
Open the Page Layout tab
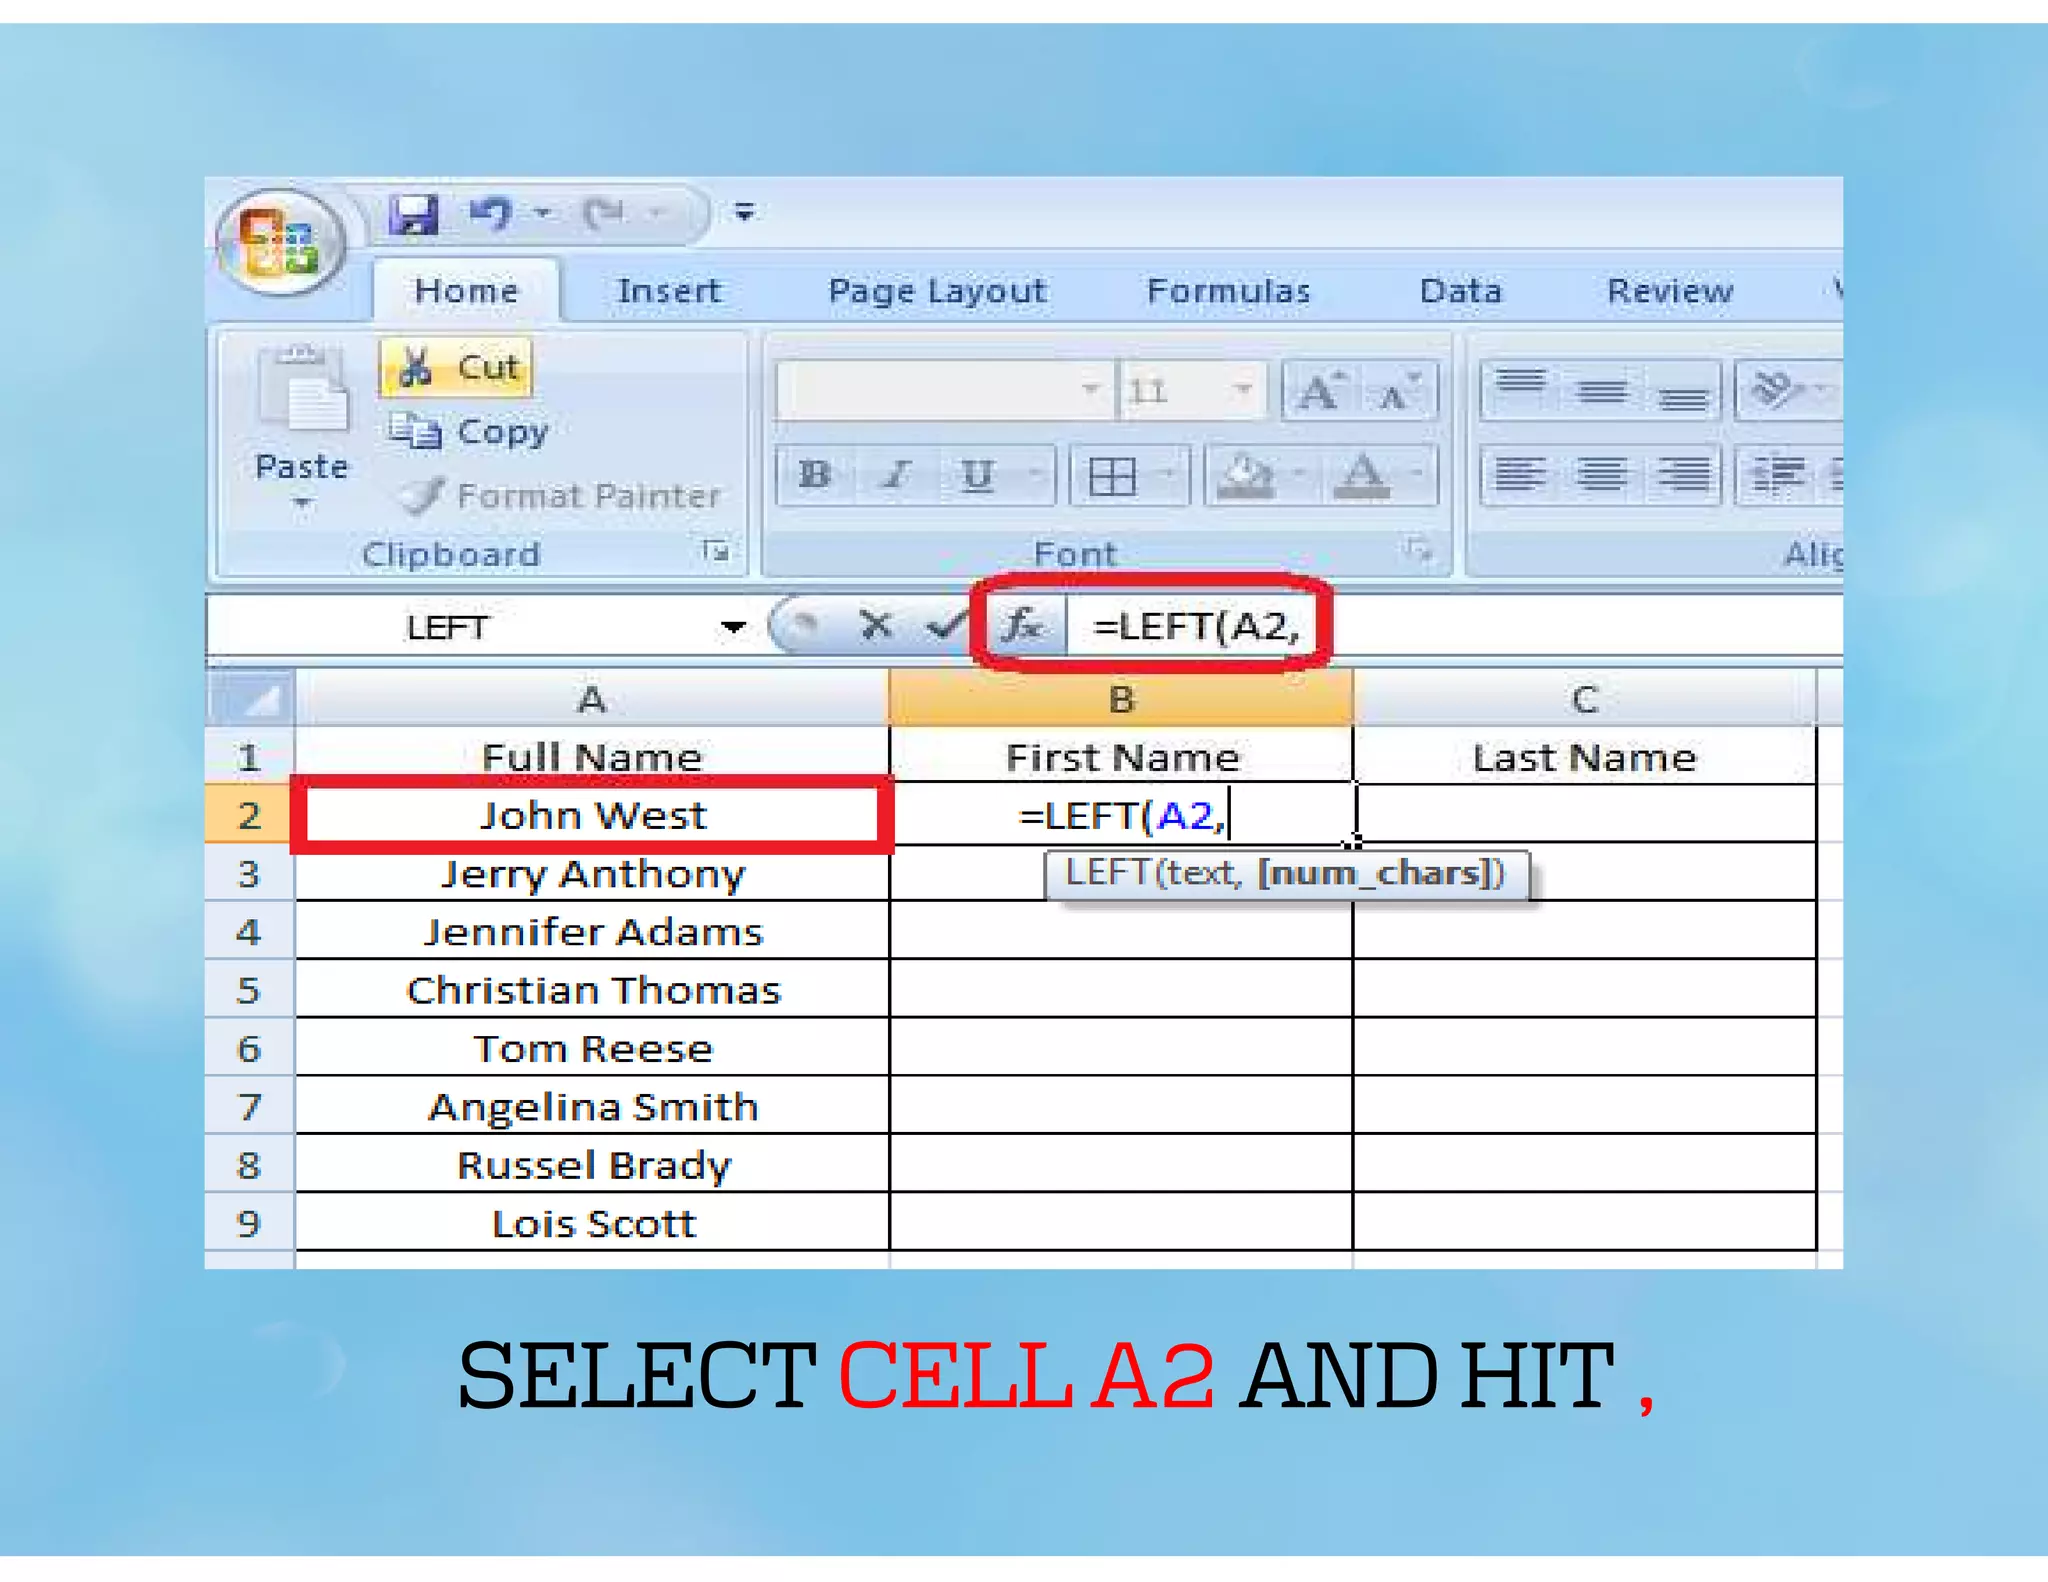click(x=937, y=291)
